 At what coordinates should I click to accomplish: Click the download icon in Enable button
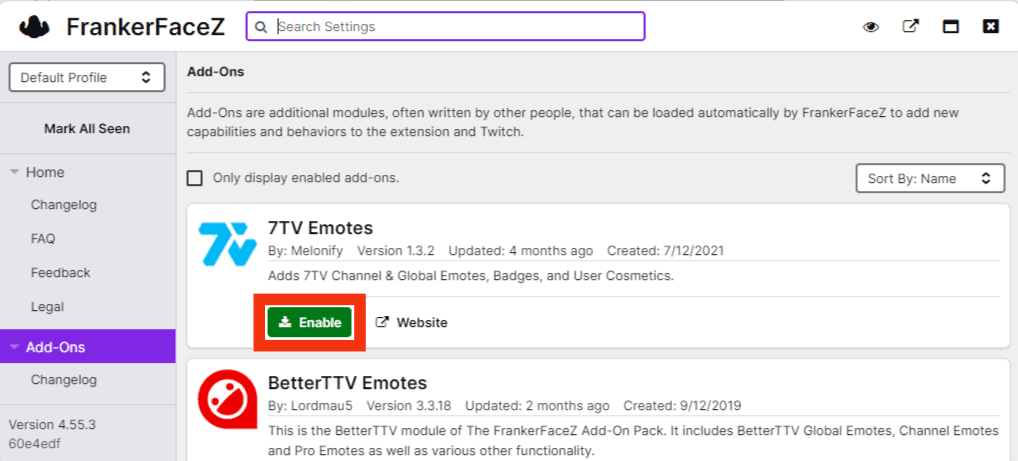[x=284, y=322]
